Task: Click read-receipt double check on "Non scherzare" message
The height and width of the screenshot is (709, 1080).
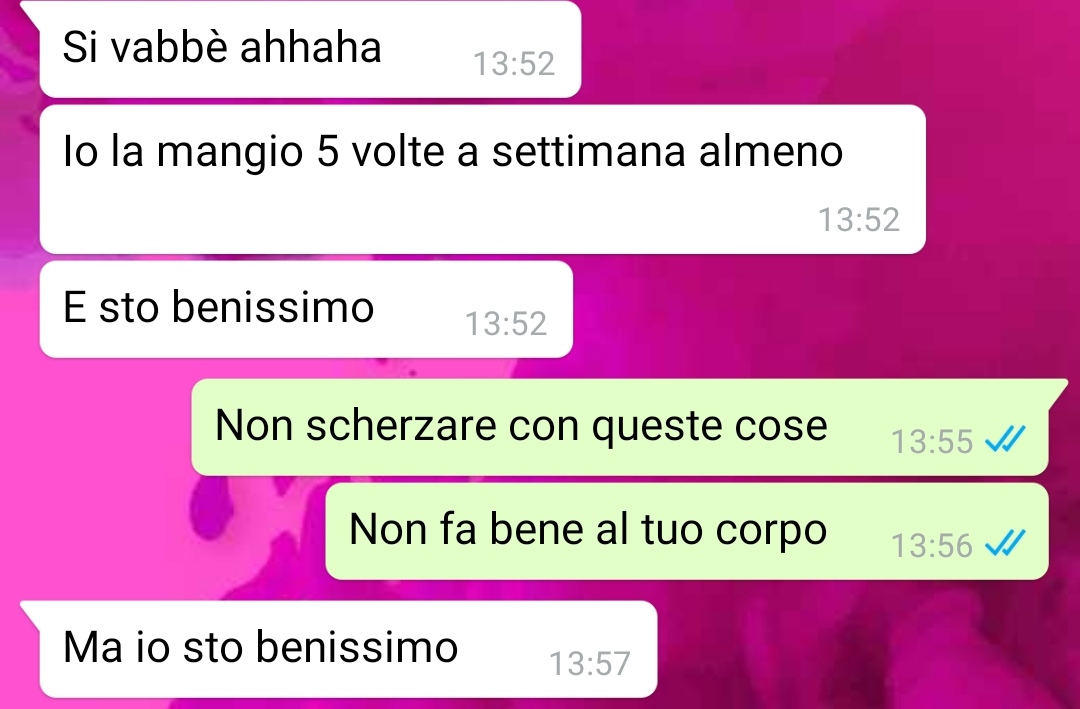Action: coord(1005,439)
